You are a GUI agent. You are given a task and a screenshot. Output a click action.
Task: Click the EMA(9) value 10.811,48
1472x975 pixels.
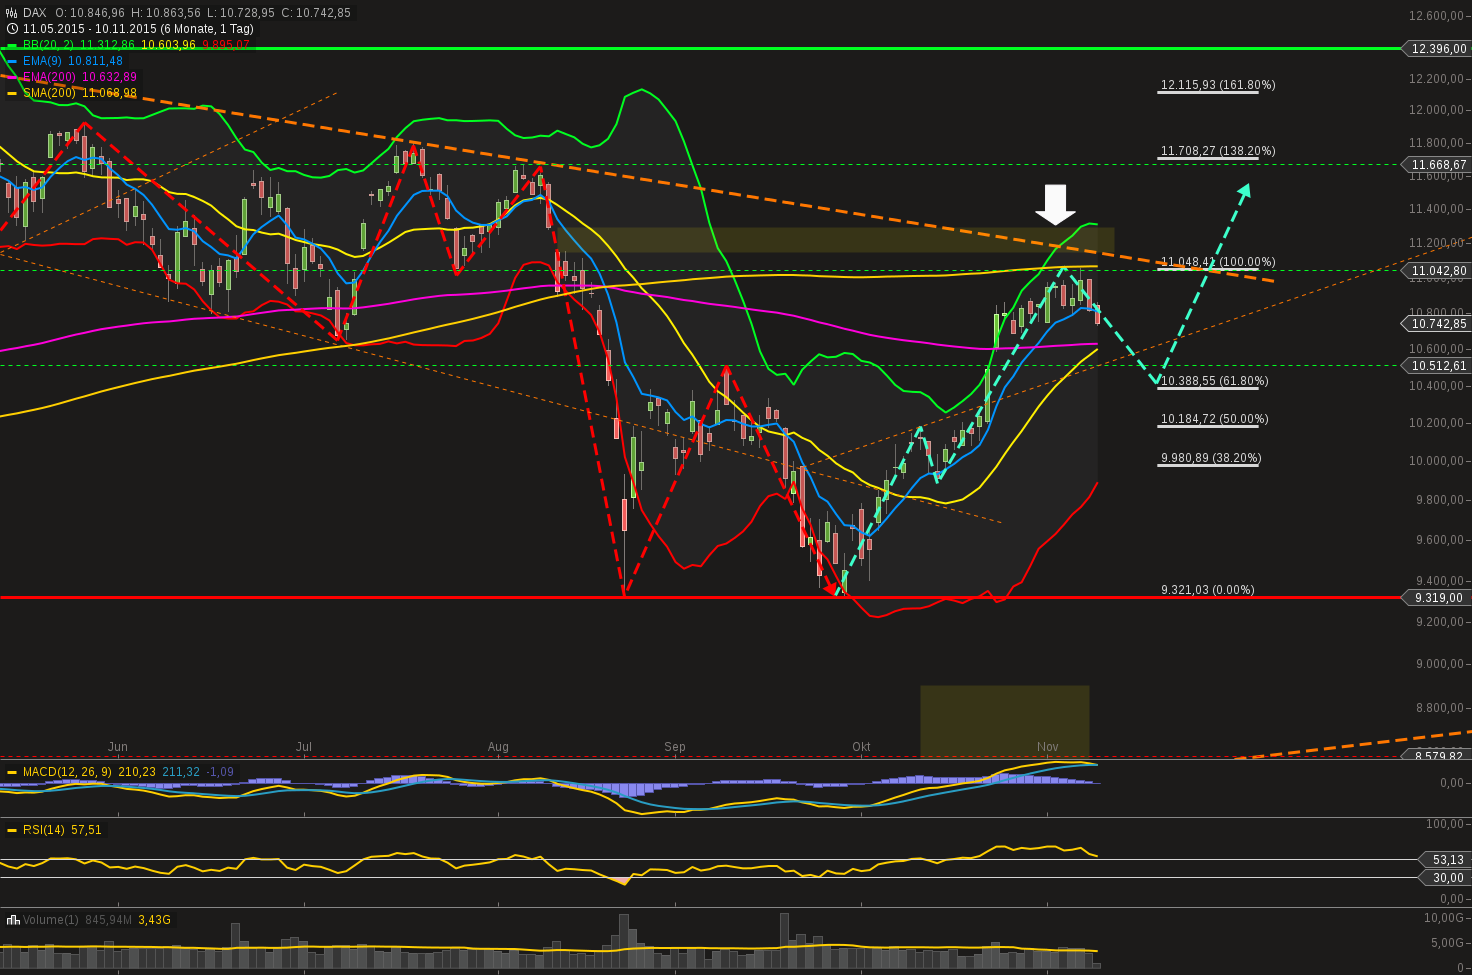95,61
